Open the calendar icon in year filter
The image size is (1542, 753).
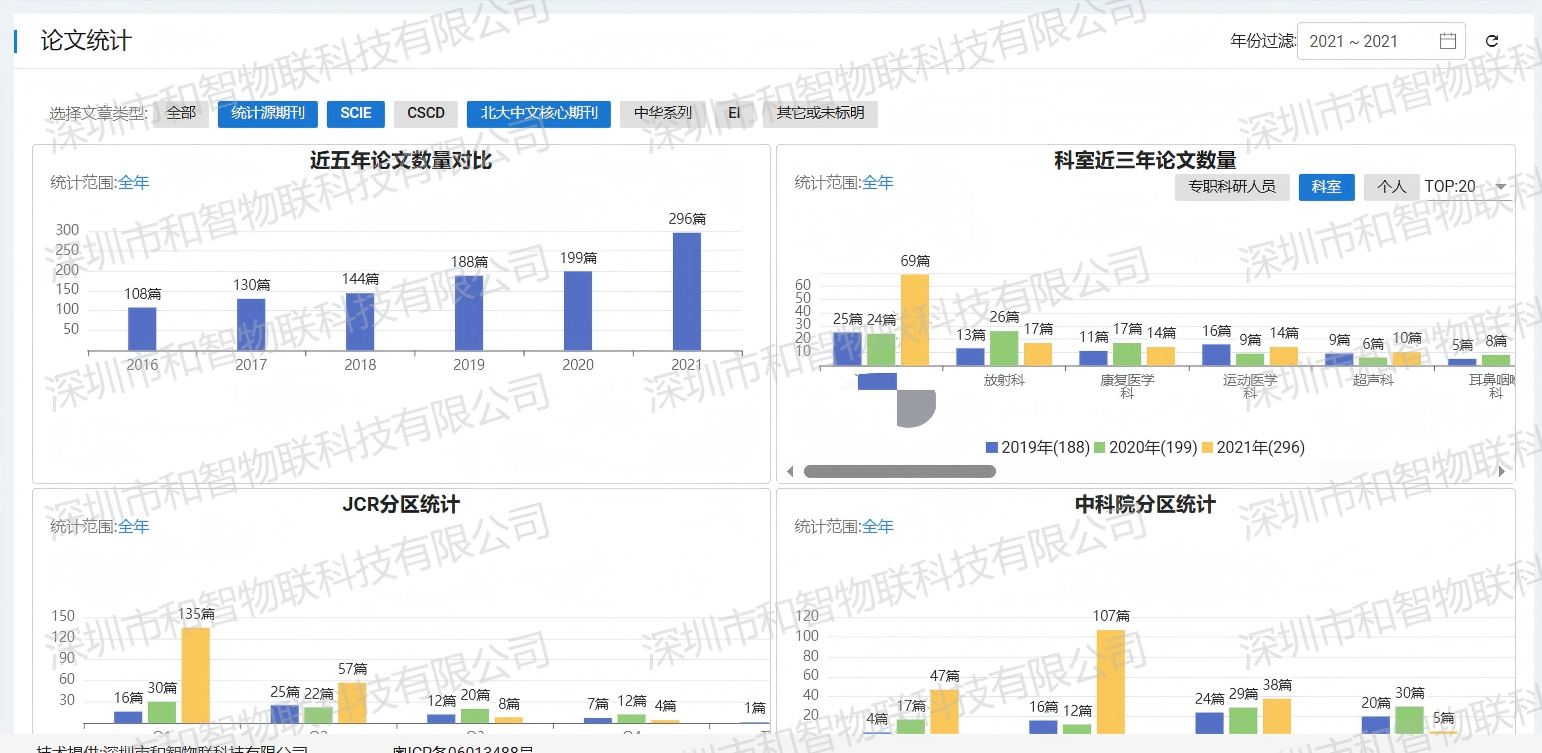1447,41
